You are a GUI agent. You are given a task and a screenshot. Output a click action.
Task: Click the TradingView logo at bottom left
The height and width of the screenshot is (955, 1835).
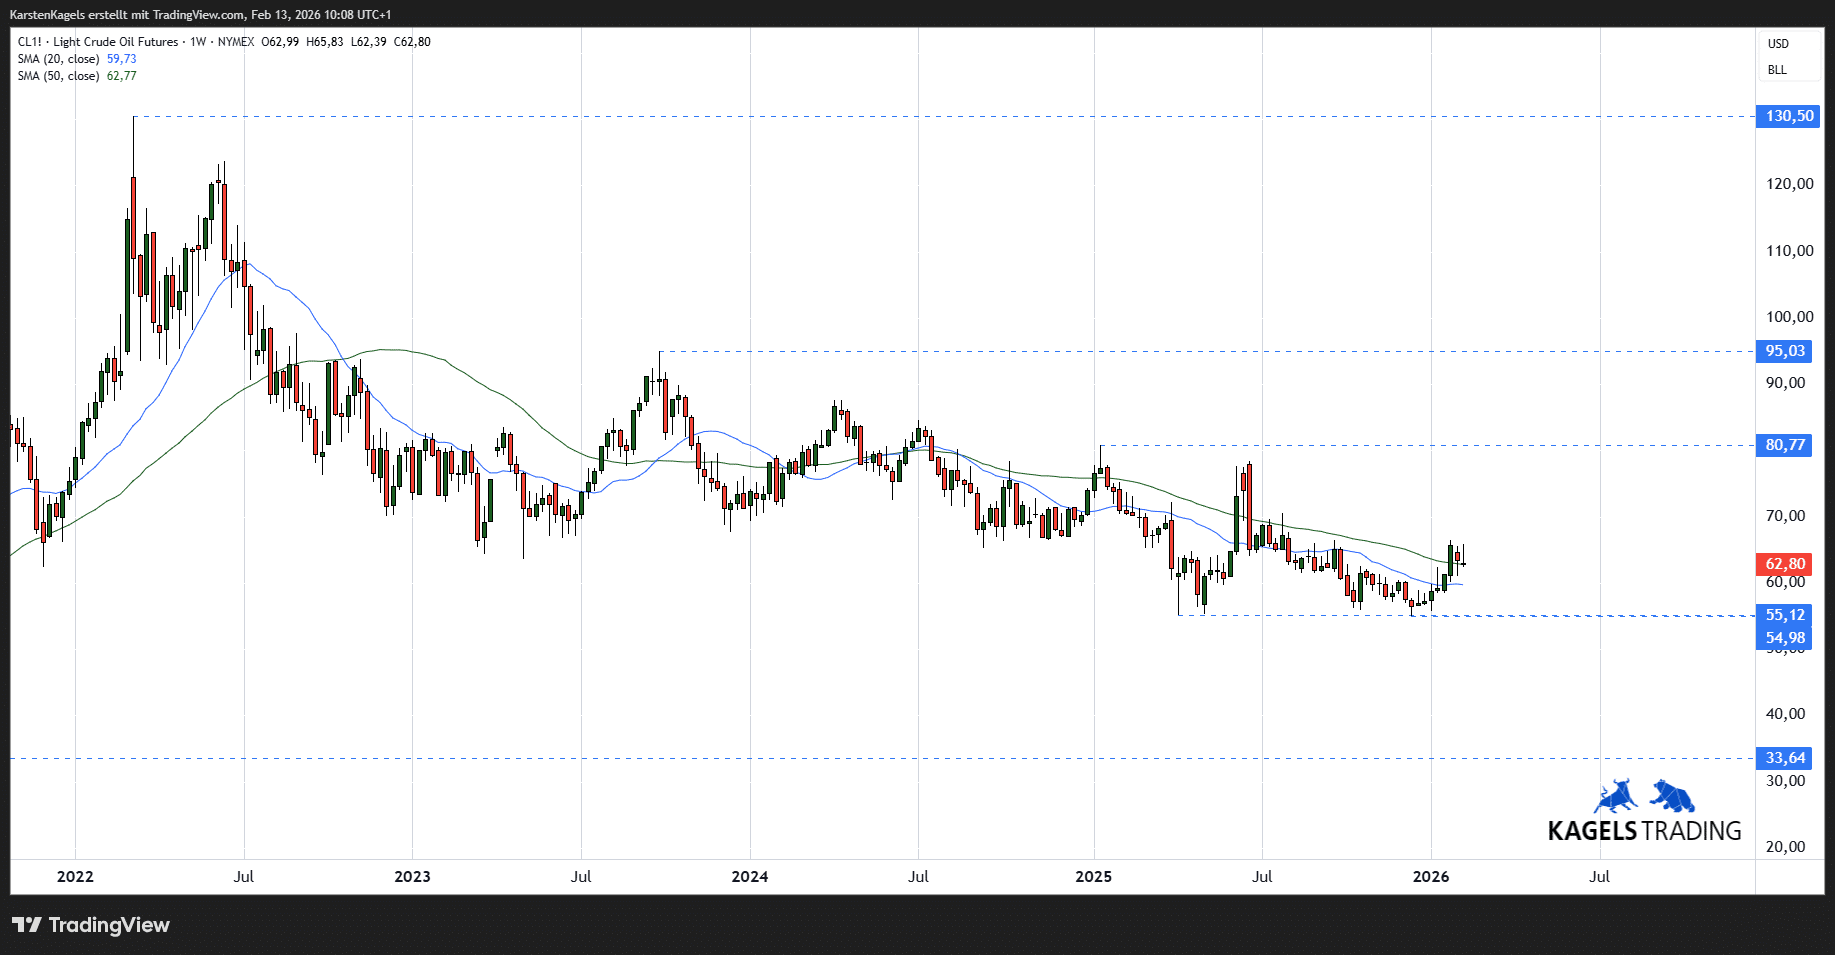[x=91, y=925]
